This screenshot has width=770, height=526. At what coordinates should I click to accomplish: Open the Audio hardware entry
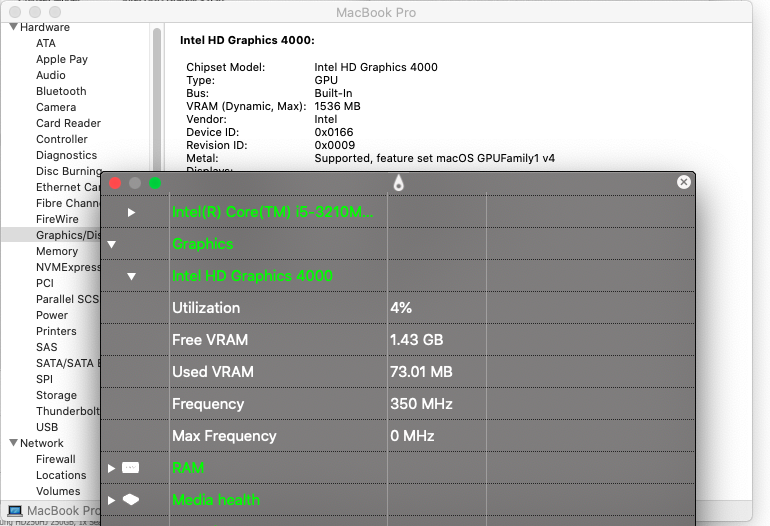51,75
